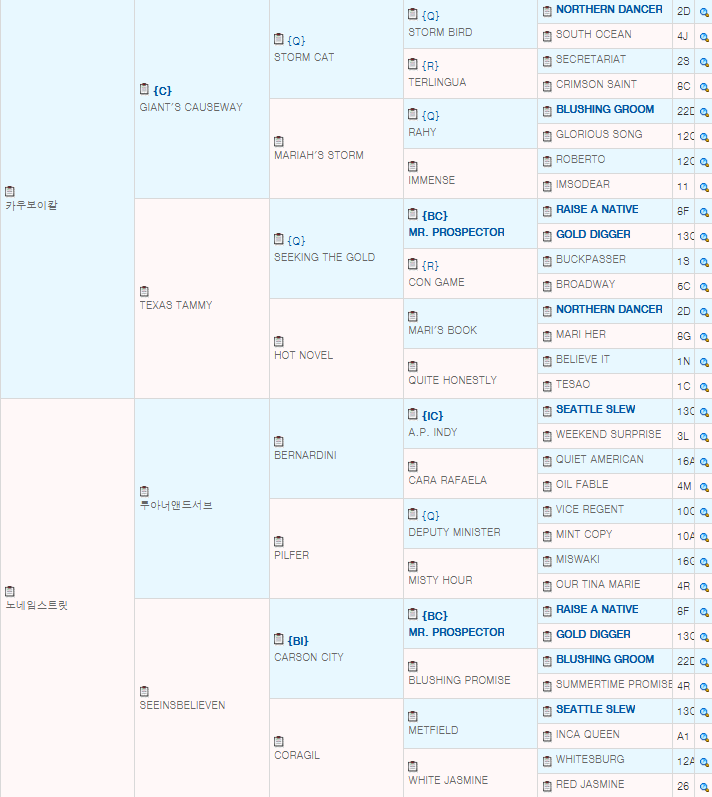Viewport: 712px width, 797px height.
Task: Open magnifier icon in MINT COPY row
Action: [704, 537]
